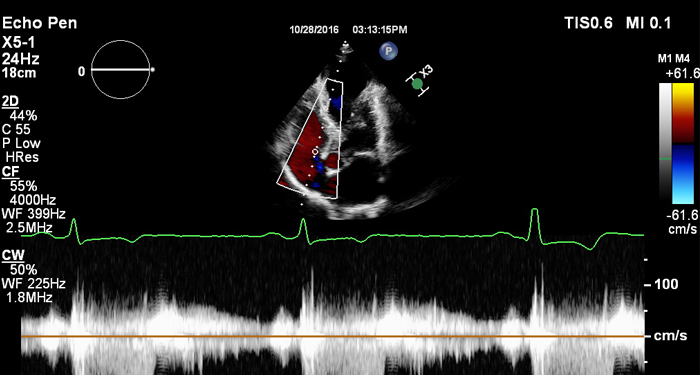Click the green X3 probe orientation marker
The height and width of the screenshot is (375, 700).
coord(417,83)
